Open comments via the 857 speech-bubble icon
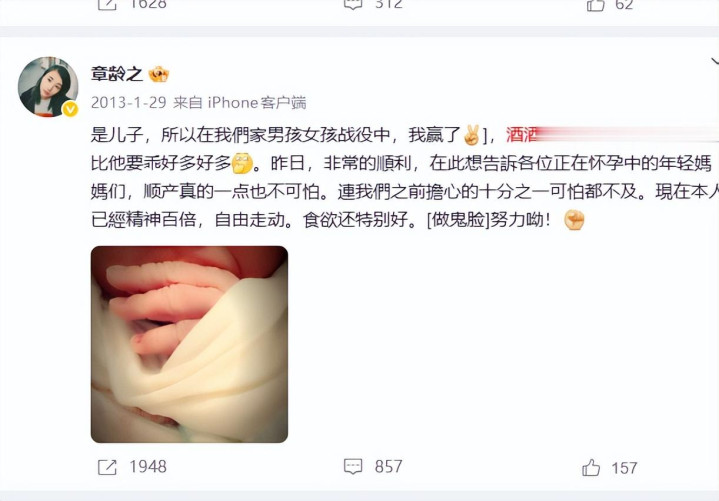 pyautogui.click(x=353, y=467)
